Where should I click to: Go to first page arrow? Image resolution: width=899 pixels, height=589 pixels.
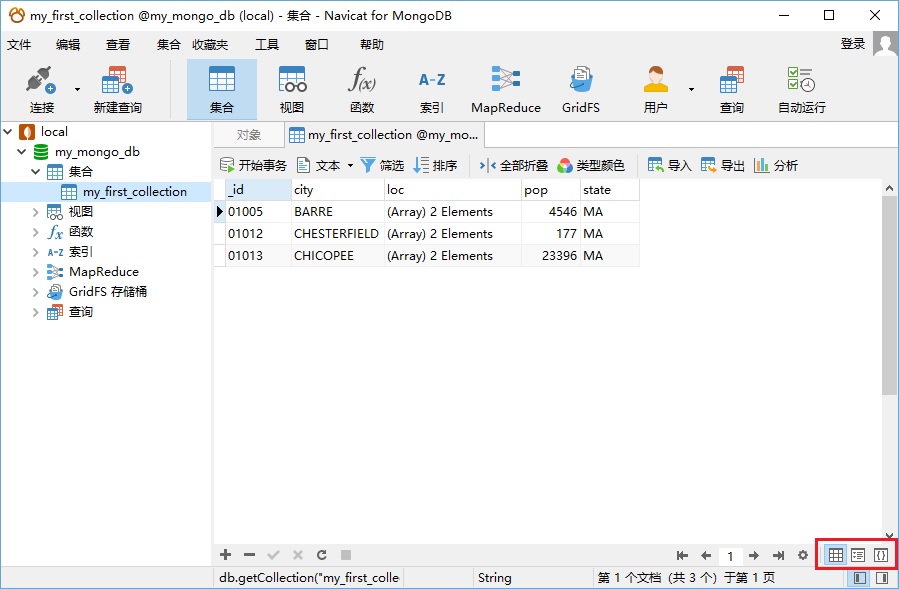click(x=682, y=555)
